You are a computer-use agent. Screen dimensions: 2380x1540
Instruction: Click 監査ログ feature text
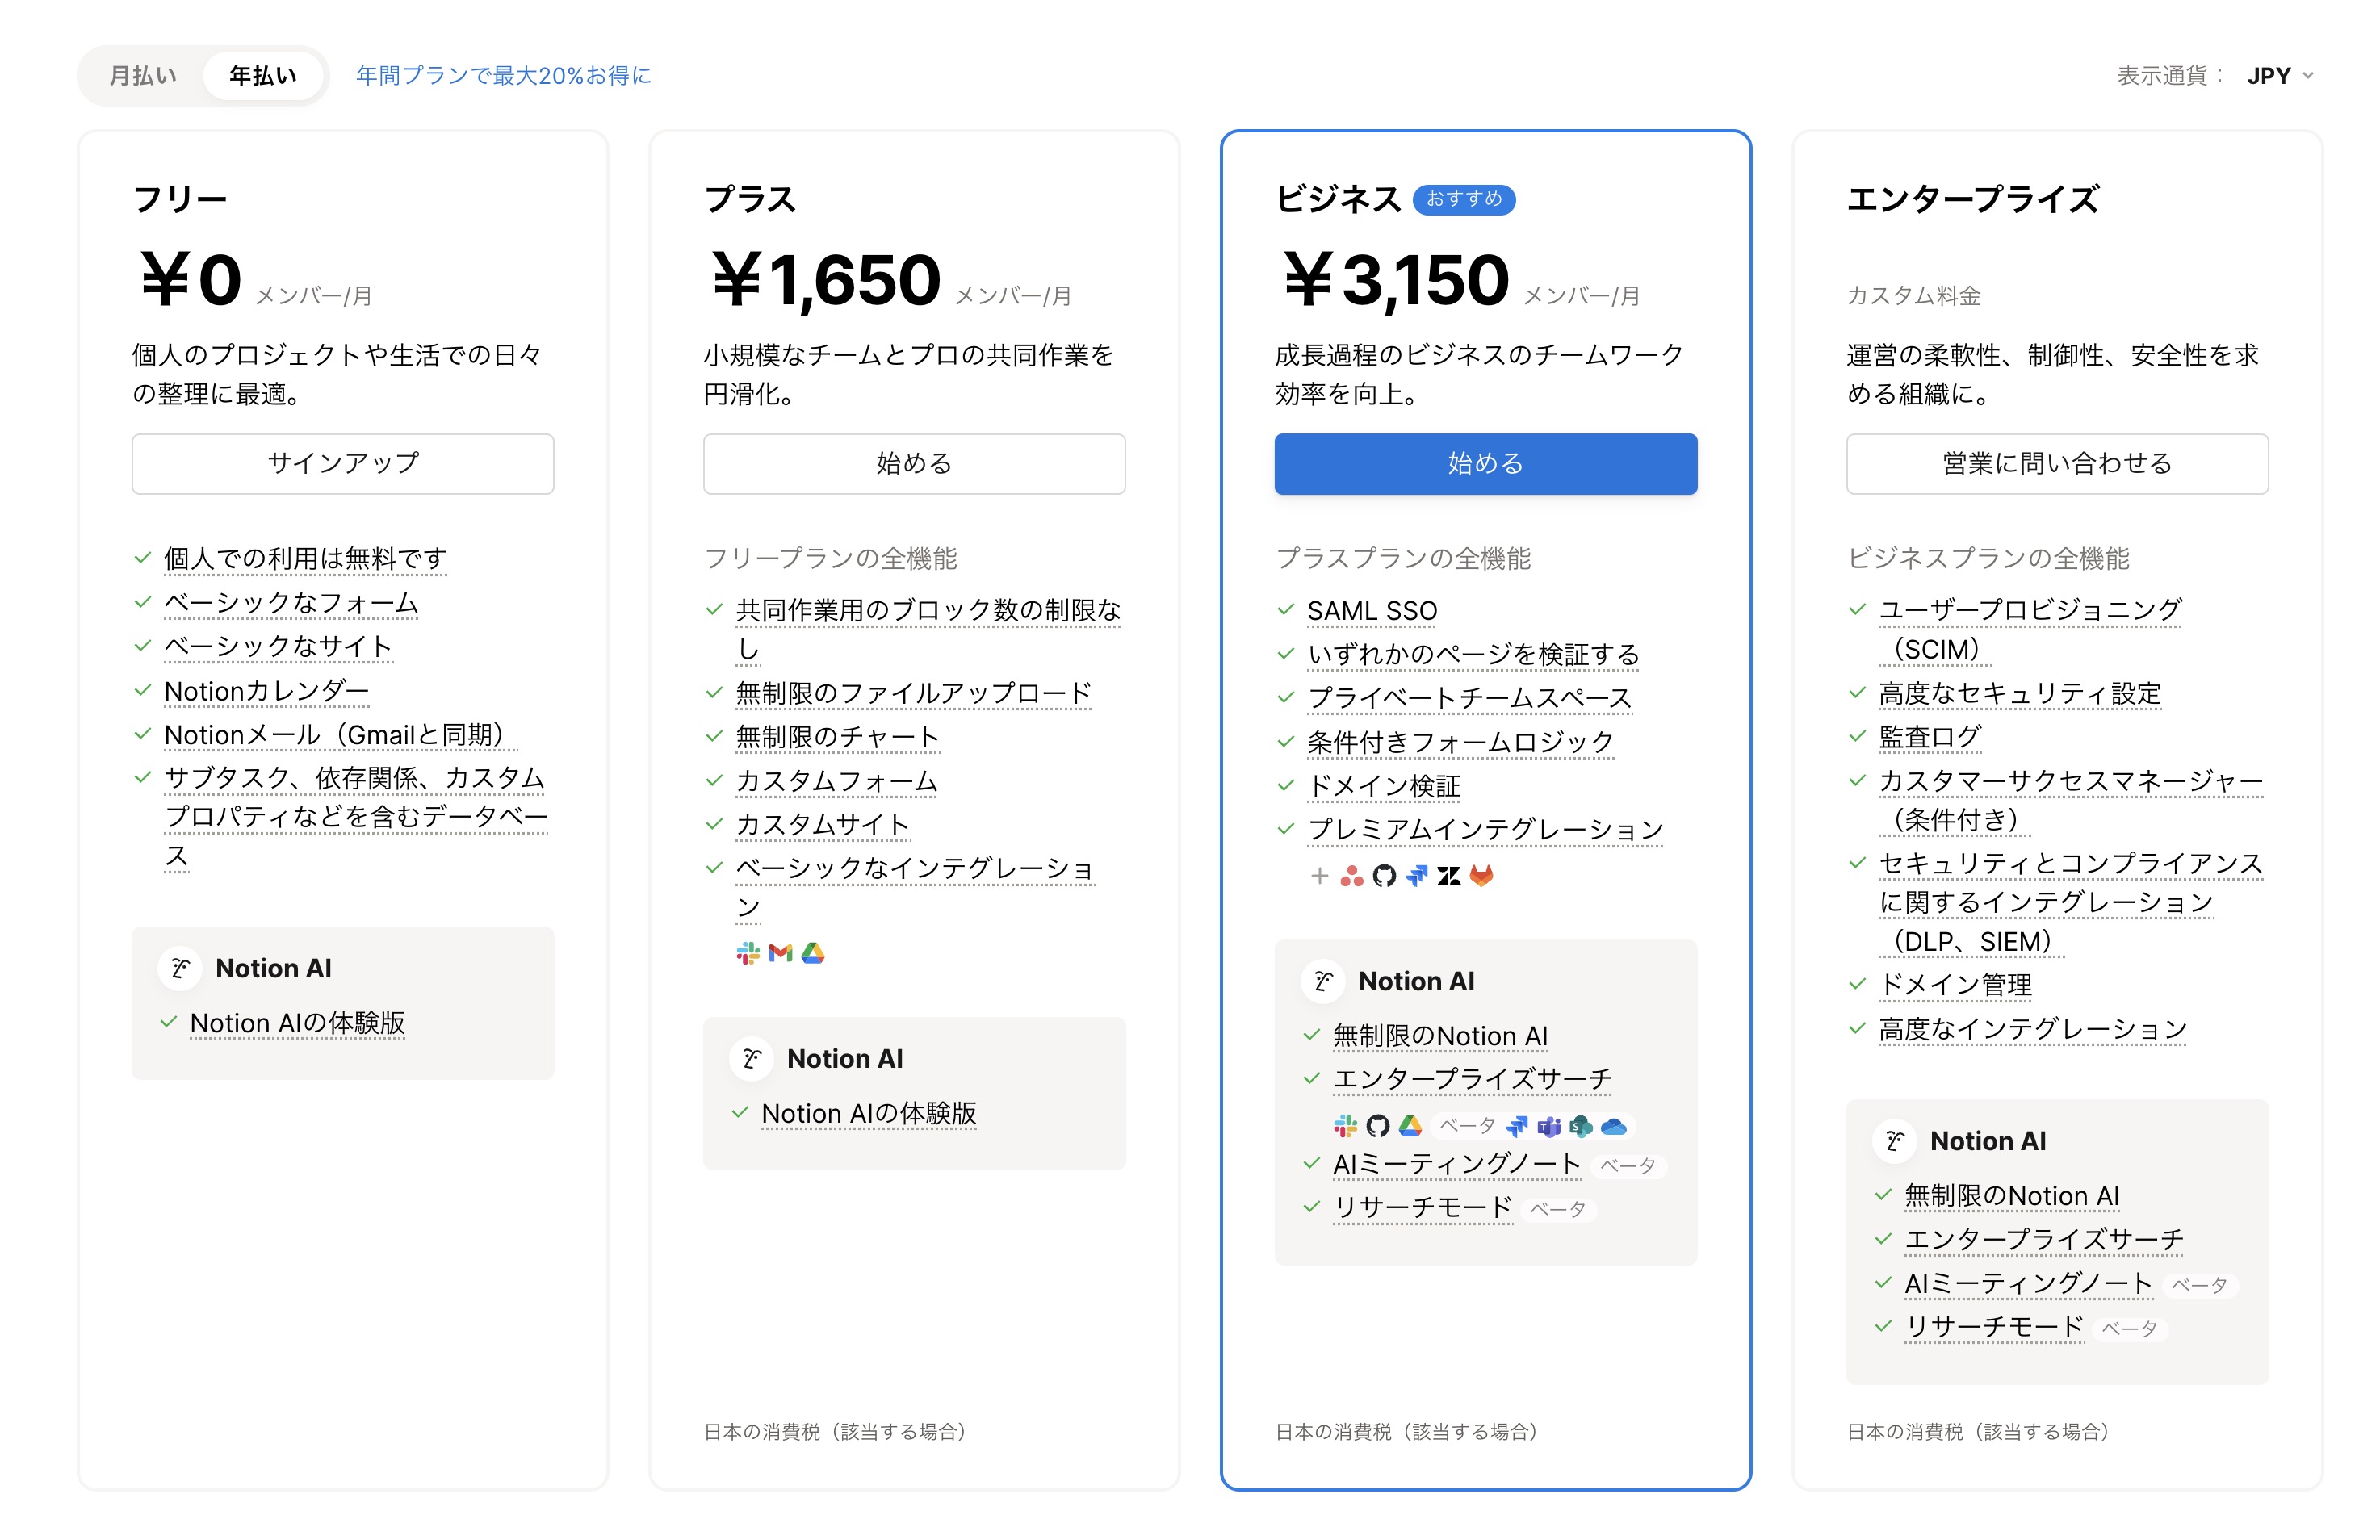[x=1930, y=737]
